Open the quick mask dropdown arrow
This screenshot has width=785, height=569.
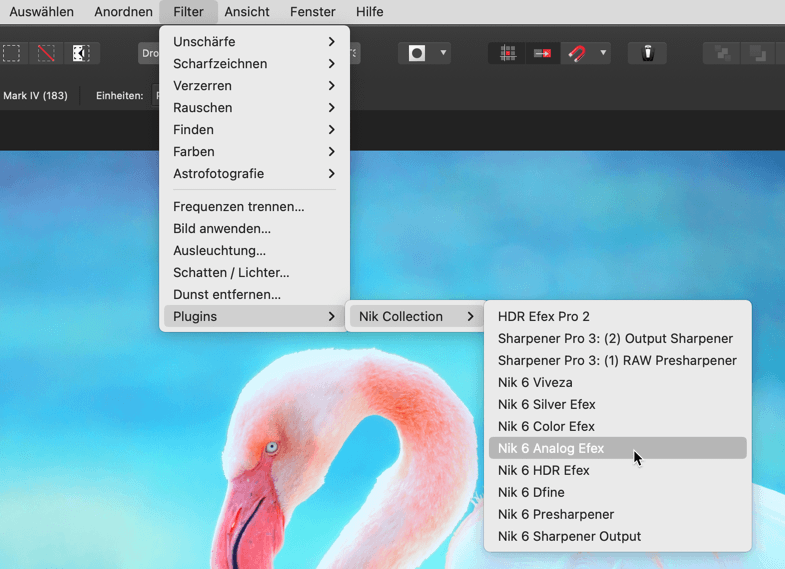coord(443,53)
